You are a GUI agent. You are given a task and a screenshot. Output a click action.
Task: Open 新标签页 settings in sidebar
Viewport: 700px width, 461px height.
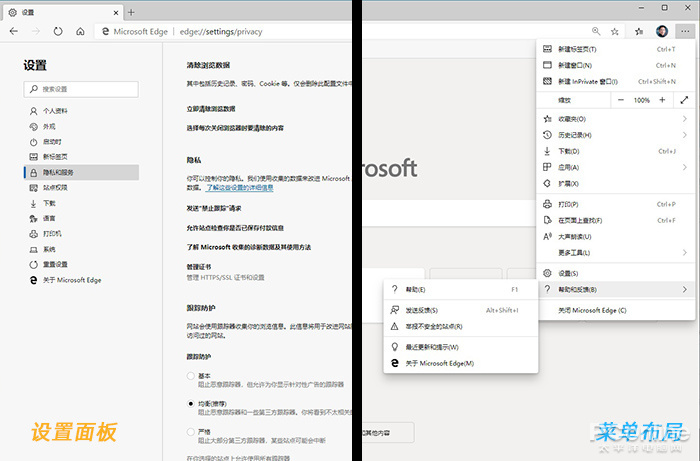tap(81, 157)
